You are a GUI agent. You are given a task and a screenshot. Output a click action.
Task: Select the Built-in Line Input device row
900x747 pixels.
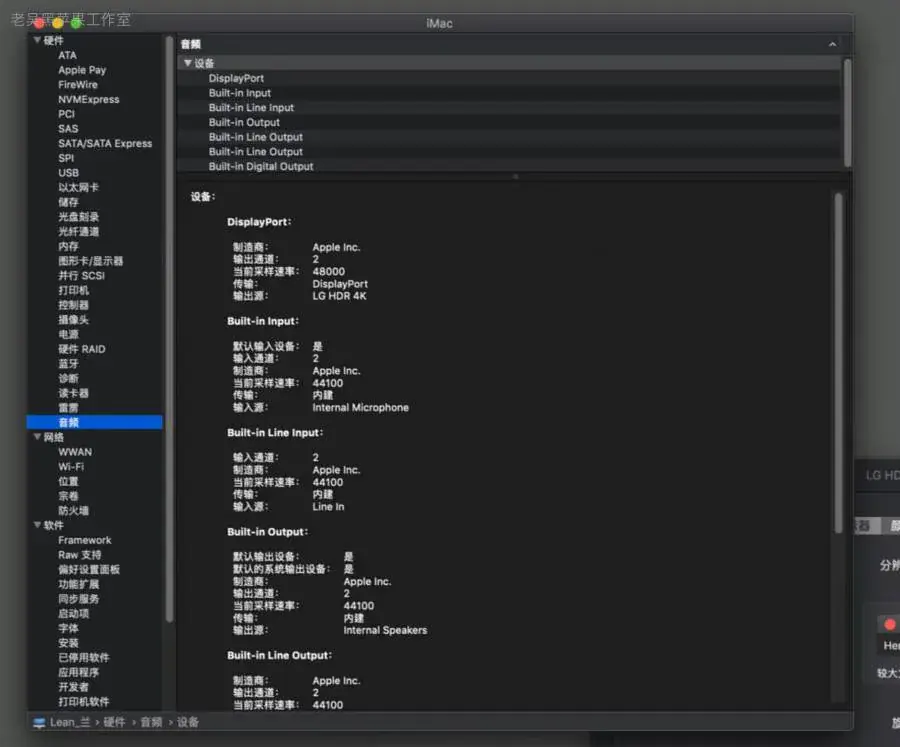(x=509, y=107)
